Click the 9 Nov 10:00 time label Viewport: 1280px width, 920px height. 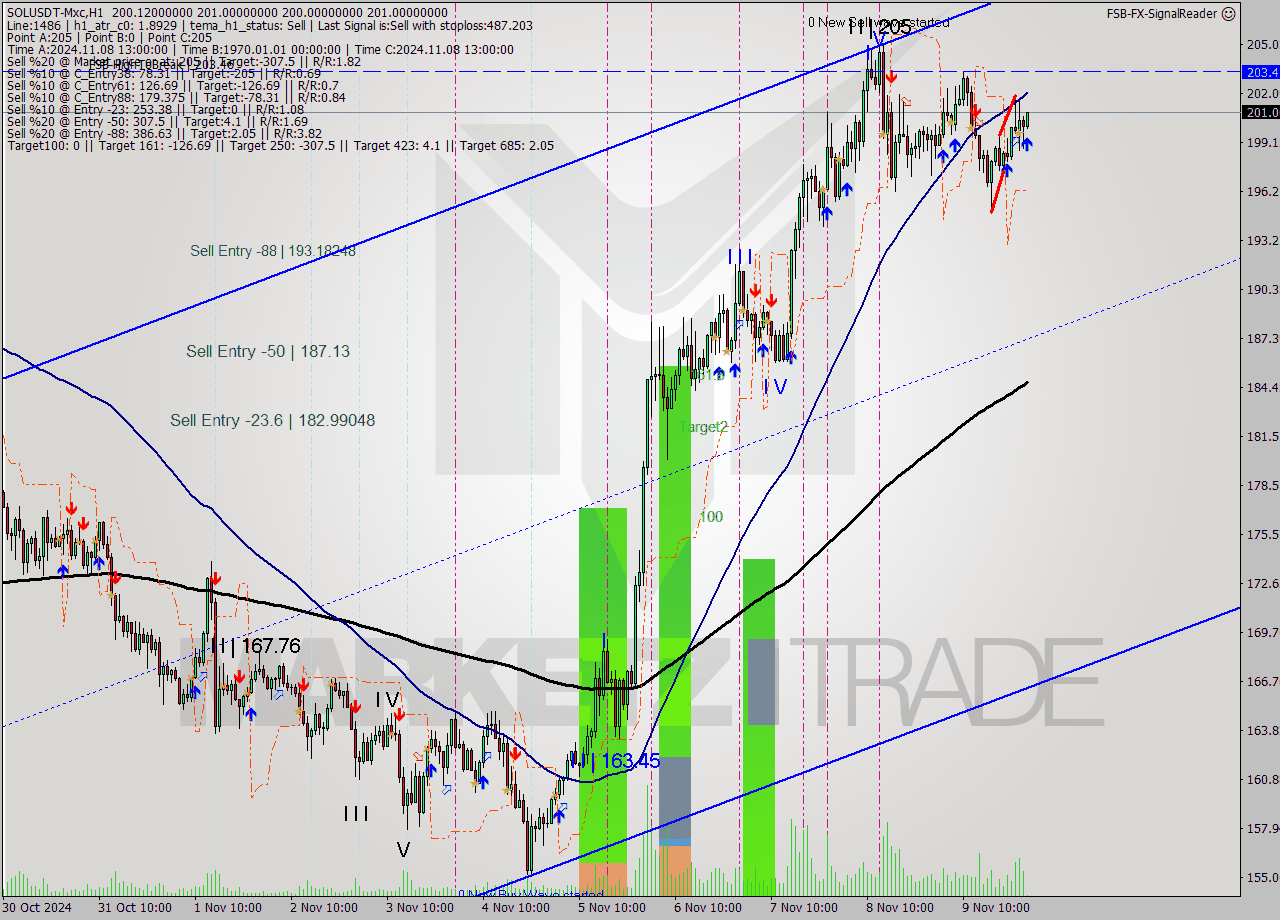[995, 908]
